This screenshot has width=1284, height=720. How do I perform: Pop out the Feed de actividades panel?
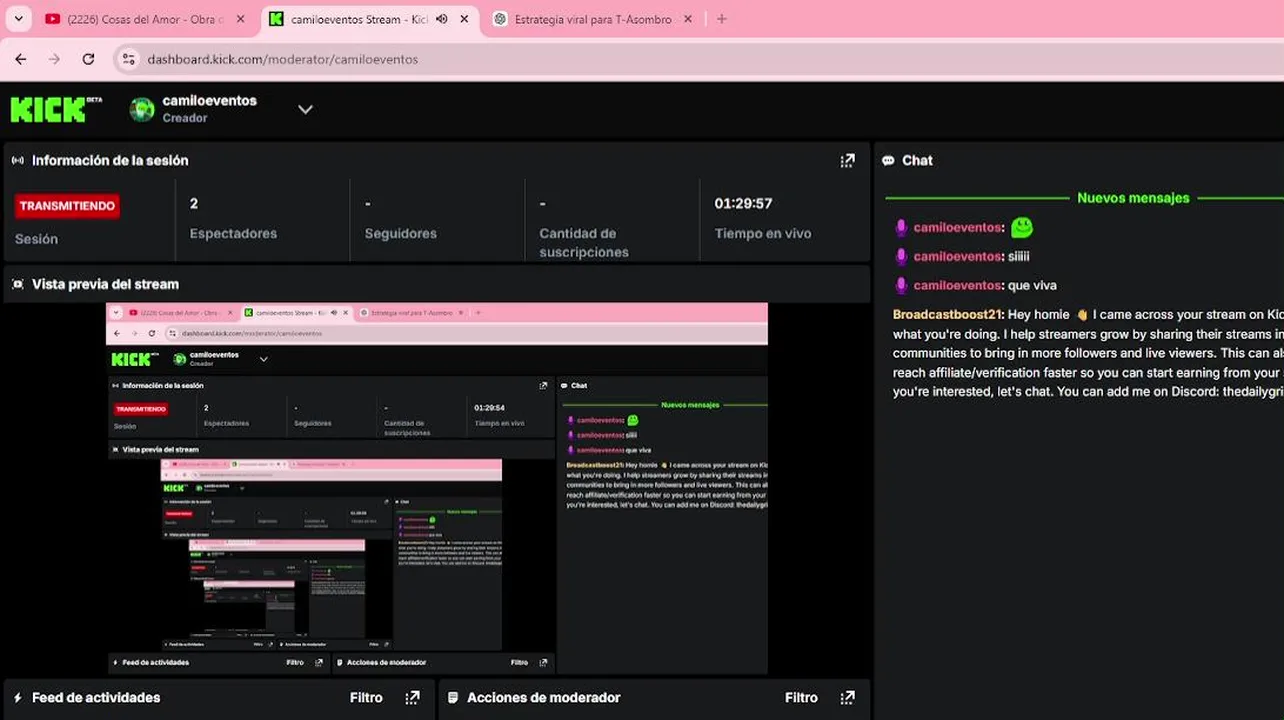pos(412,698)
